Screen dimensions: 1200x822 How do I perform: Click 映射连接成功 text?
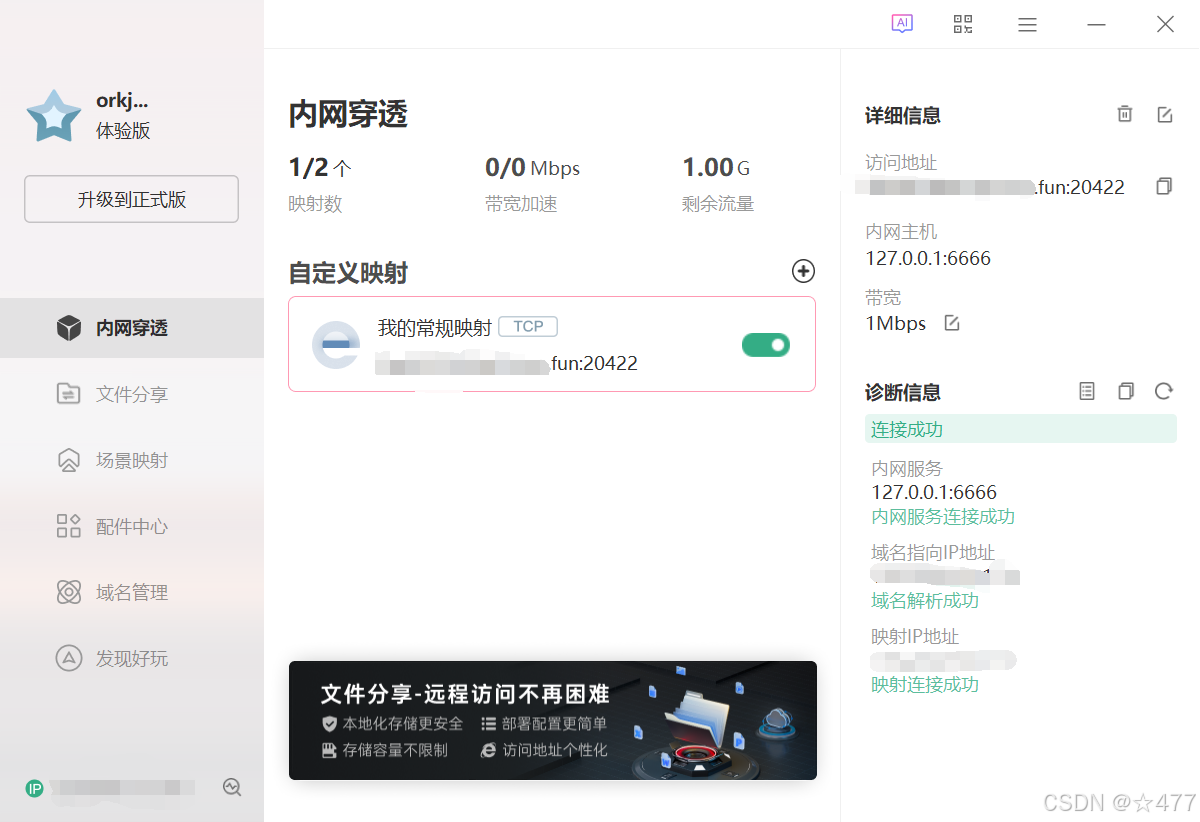coord(925,685)
